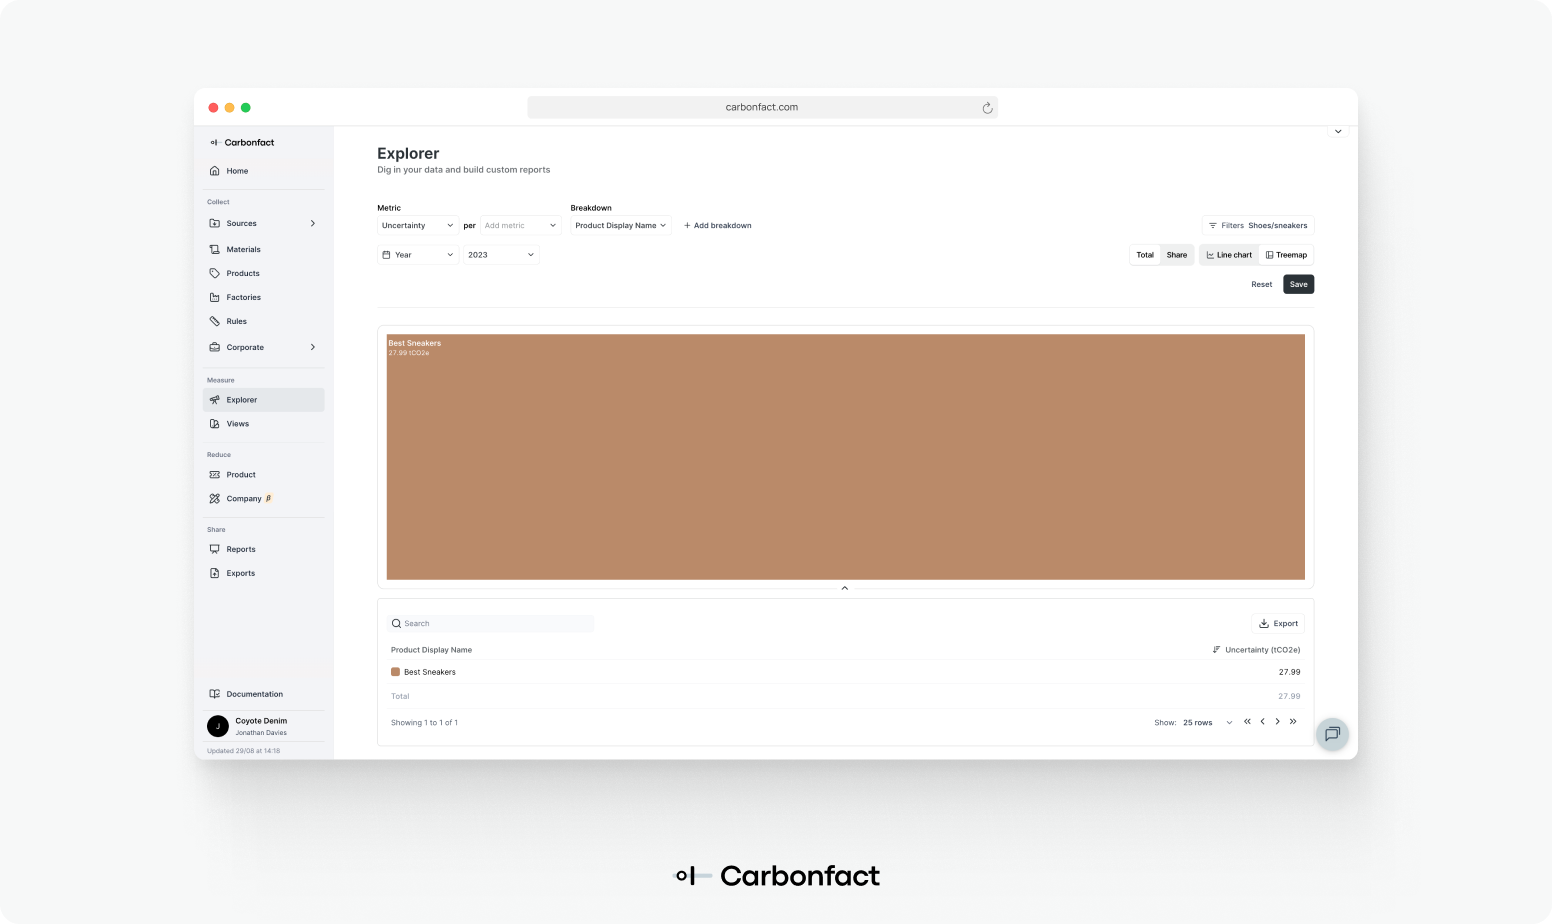Image resolution: width=1552 pixels, height=924 pixels.
Task: Open the chat support bubble
Action: tap(1332, 734)
